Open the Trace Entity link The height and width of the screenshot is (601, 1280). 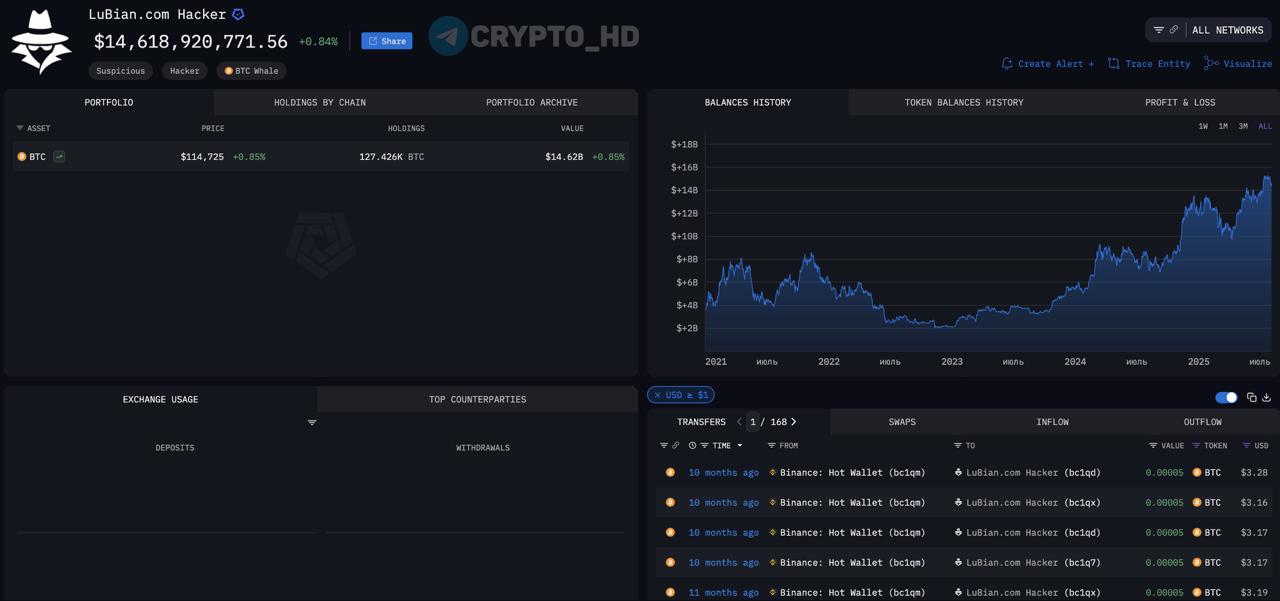coord(1149,64)
